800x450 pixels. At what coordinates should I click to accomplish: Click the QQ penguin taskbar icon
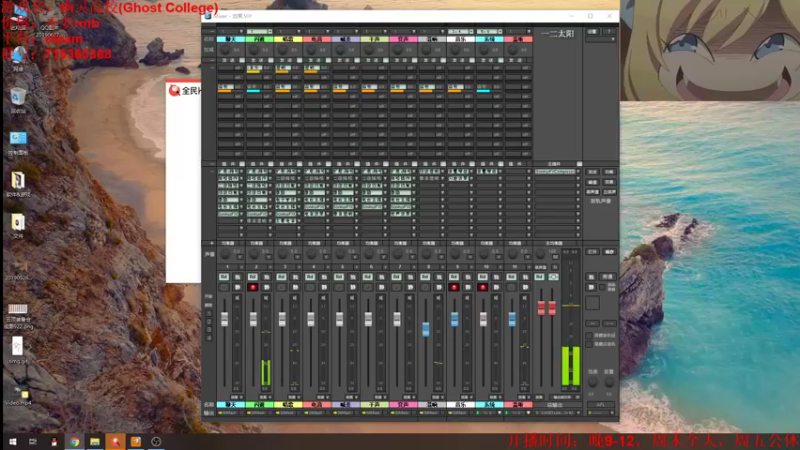[54, 441]
